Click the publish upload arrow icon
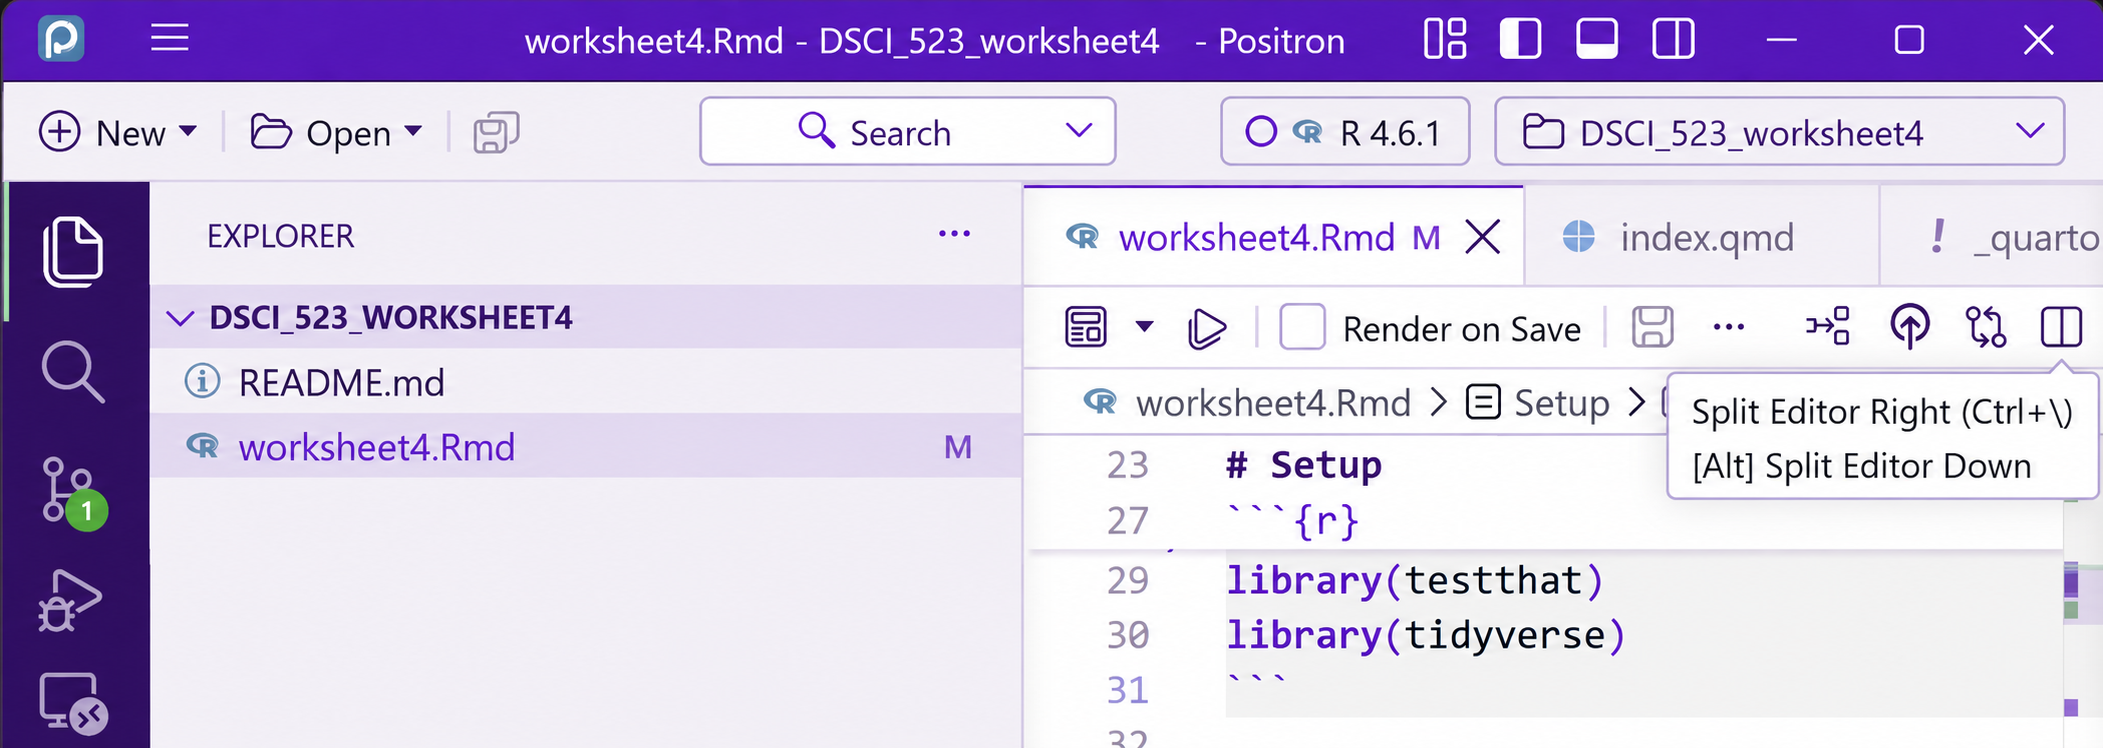Image resolution: width=2103 pixels, height=748 pixels. pyautogui.click(x=1910, y=327)
